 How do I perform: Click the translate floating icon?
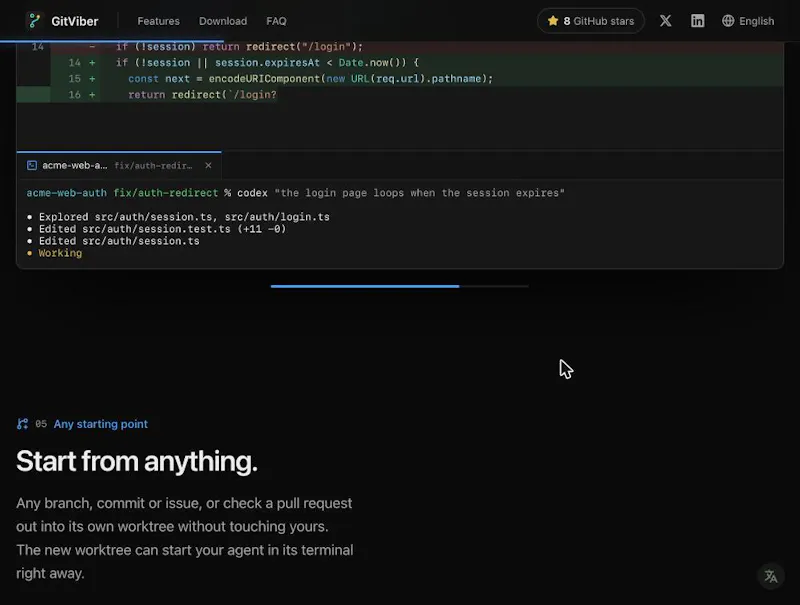point(771,576)
